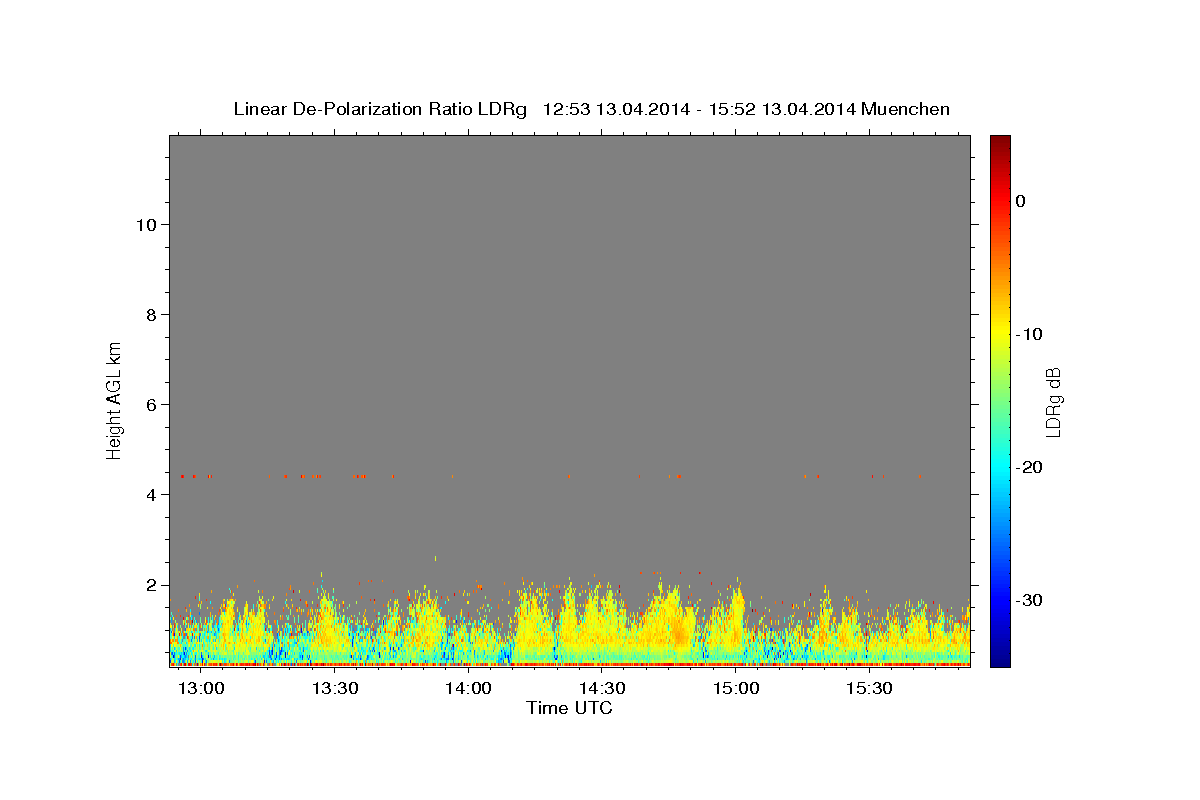Click the colorbar value label -20

1030,467
